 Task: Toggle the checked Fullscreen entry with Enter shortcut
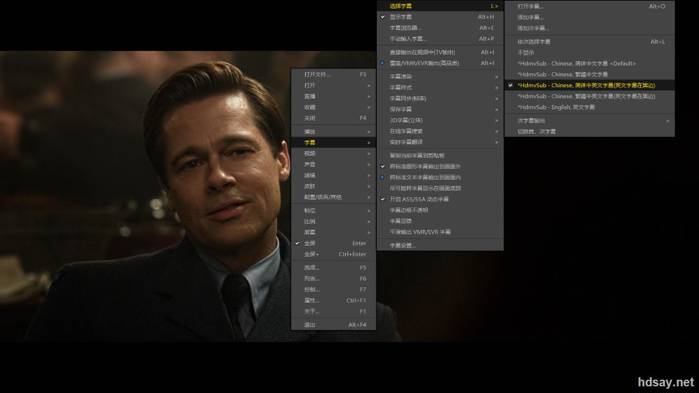pyautogui.click(x=333, y=243)
